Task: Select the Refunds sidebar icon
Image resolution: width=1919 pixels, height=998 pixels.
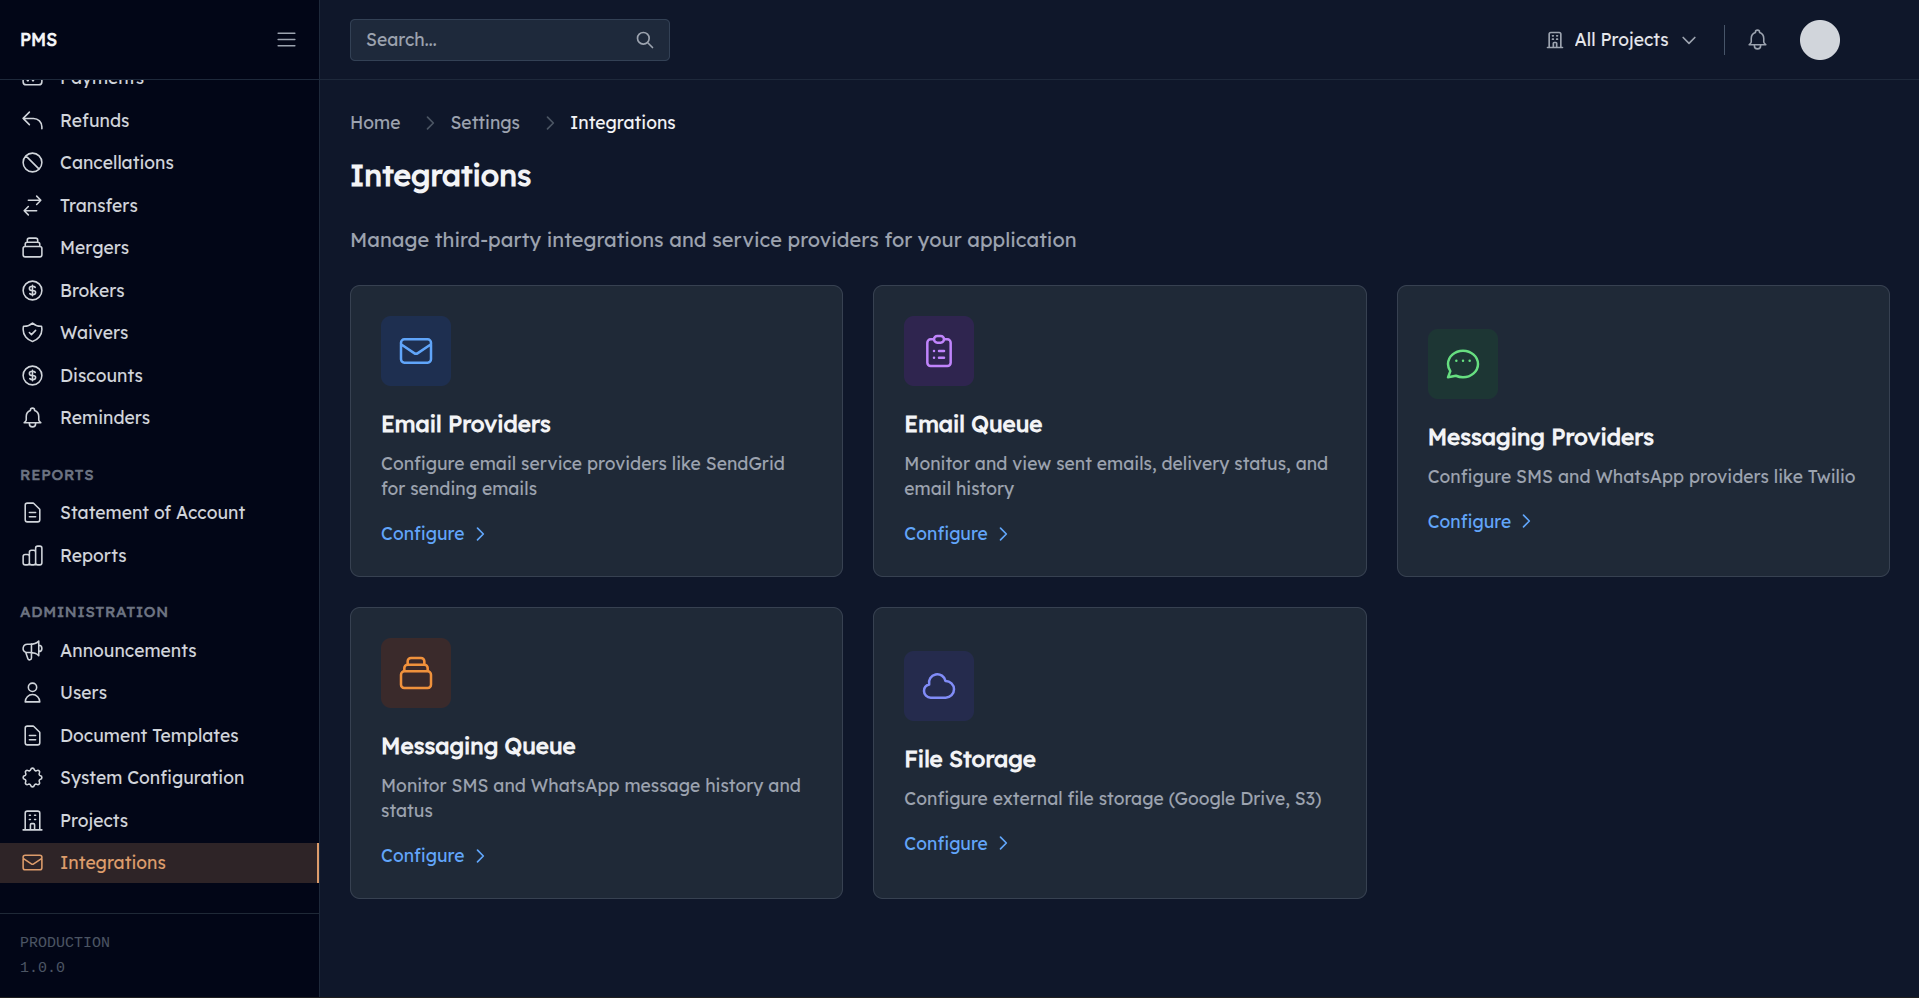Action: pos(32,120)
